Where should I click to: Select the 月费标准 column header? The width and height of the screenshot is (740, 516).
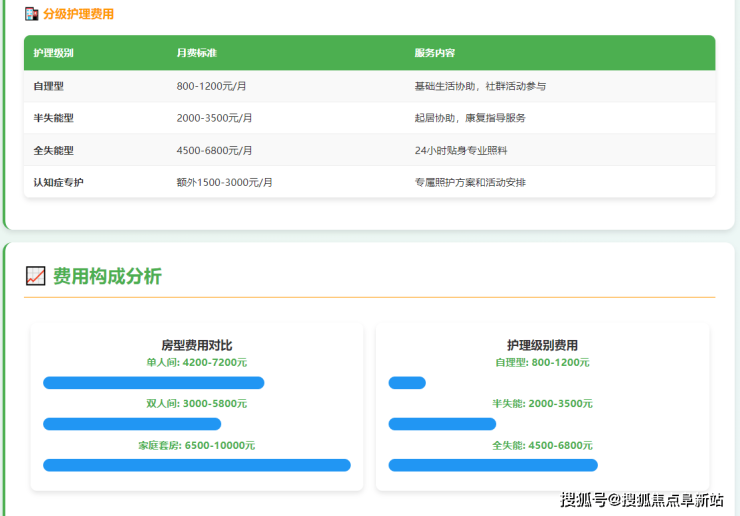tap(195, 52)
